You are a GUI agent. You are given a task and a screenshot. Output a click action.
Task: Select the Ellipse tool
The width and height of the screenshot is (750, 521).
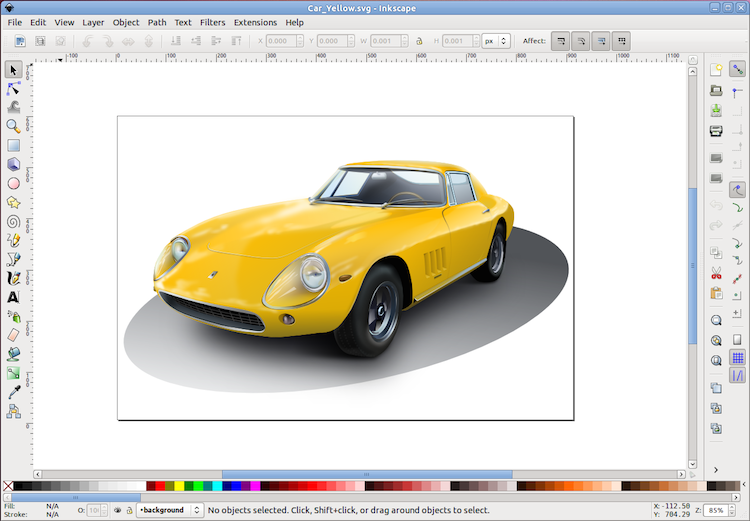tap(13, 183)
